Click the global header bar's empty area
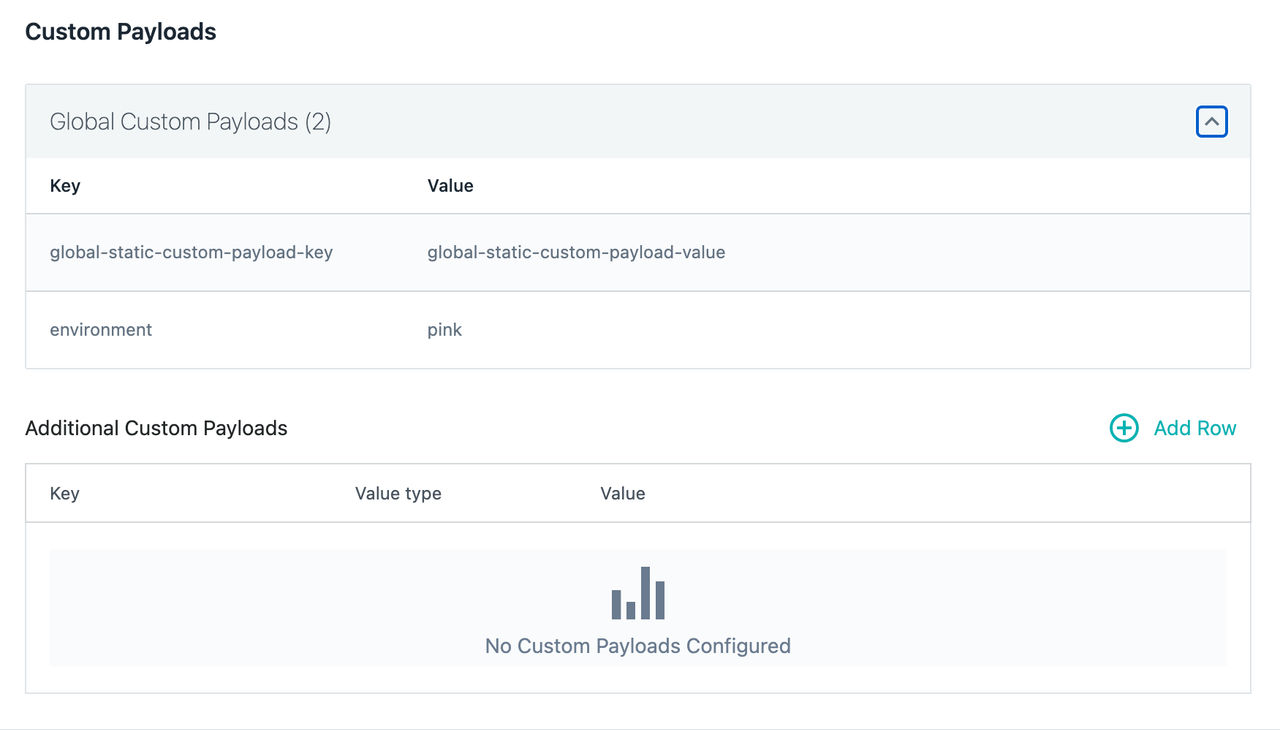The width and height of the screenshot is (1280, 730). tap(760, 122)
